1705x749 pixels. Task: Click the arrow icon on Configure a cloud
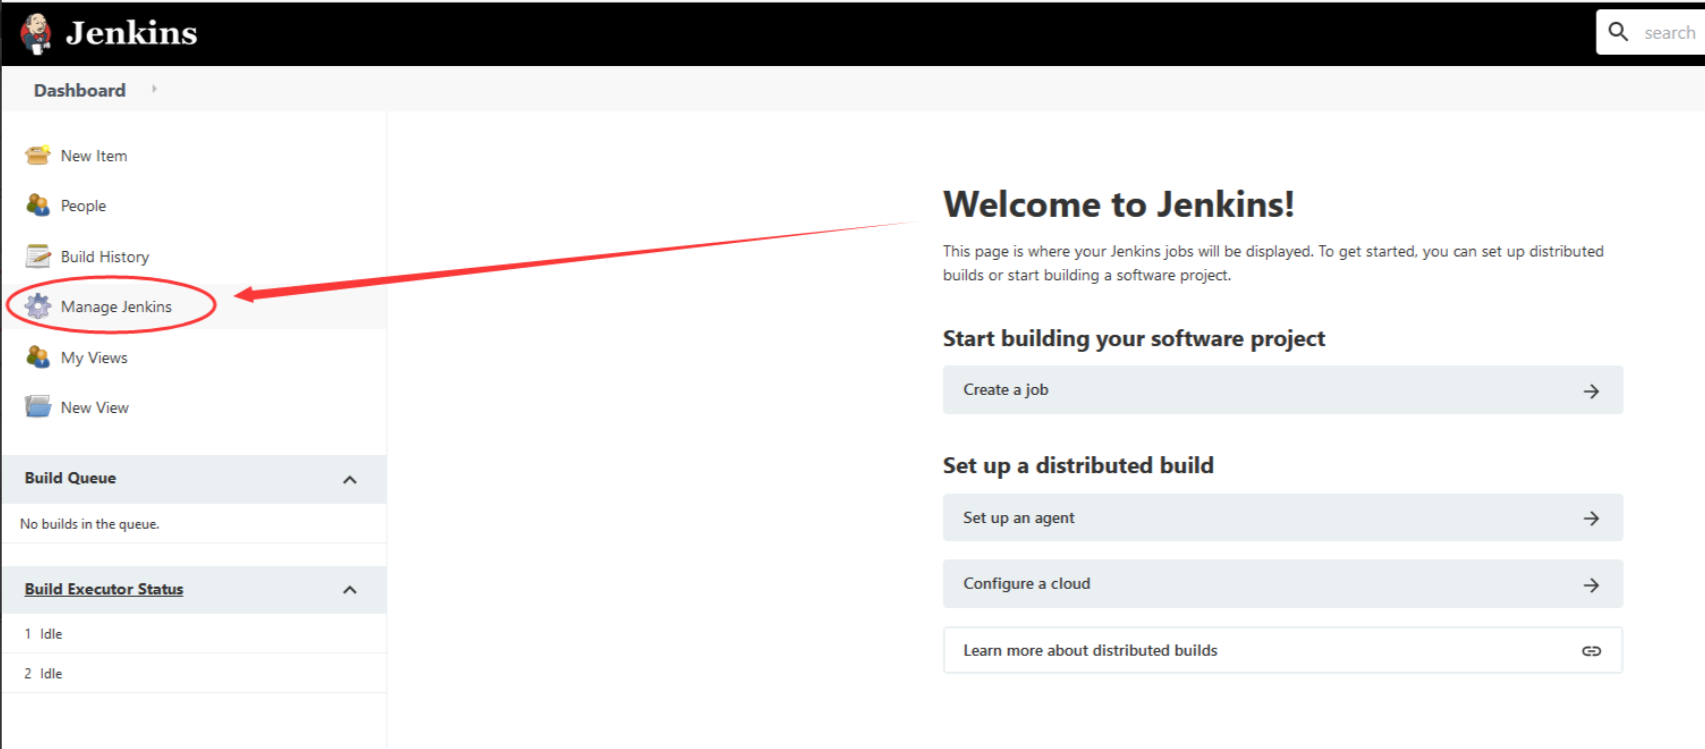(1591, 585)
